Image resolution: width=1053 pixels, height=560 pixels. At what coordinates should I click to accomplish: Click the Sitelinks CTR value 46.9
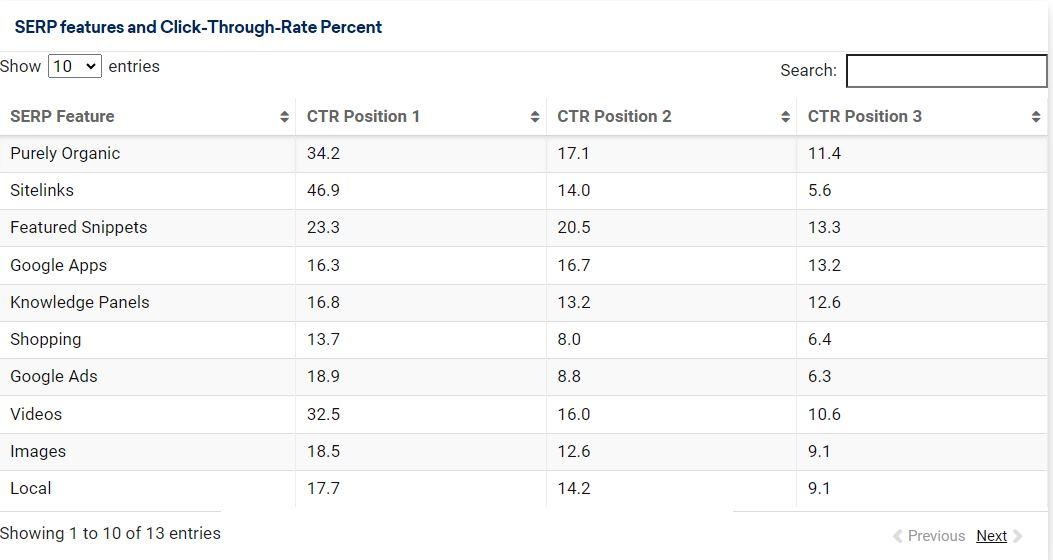click(323, 190)
